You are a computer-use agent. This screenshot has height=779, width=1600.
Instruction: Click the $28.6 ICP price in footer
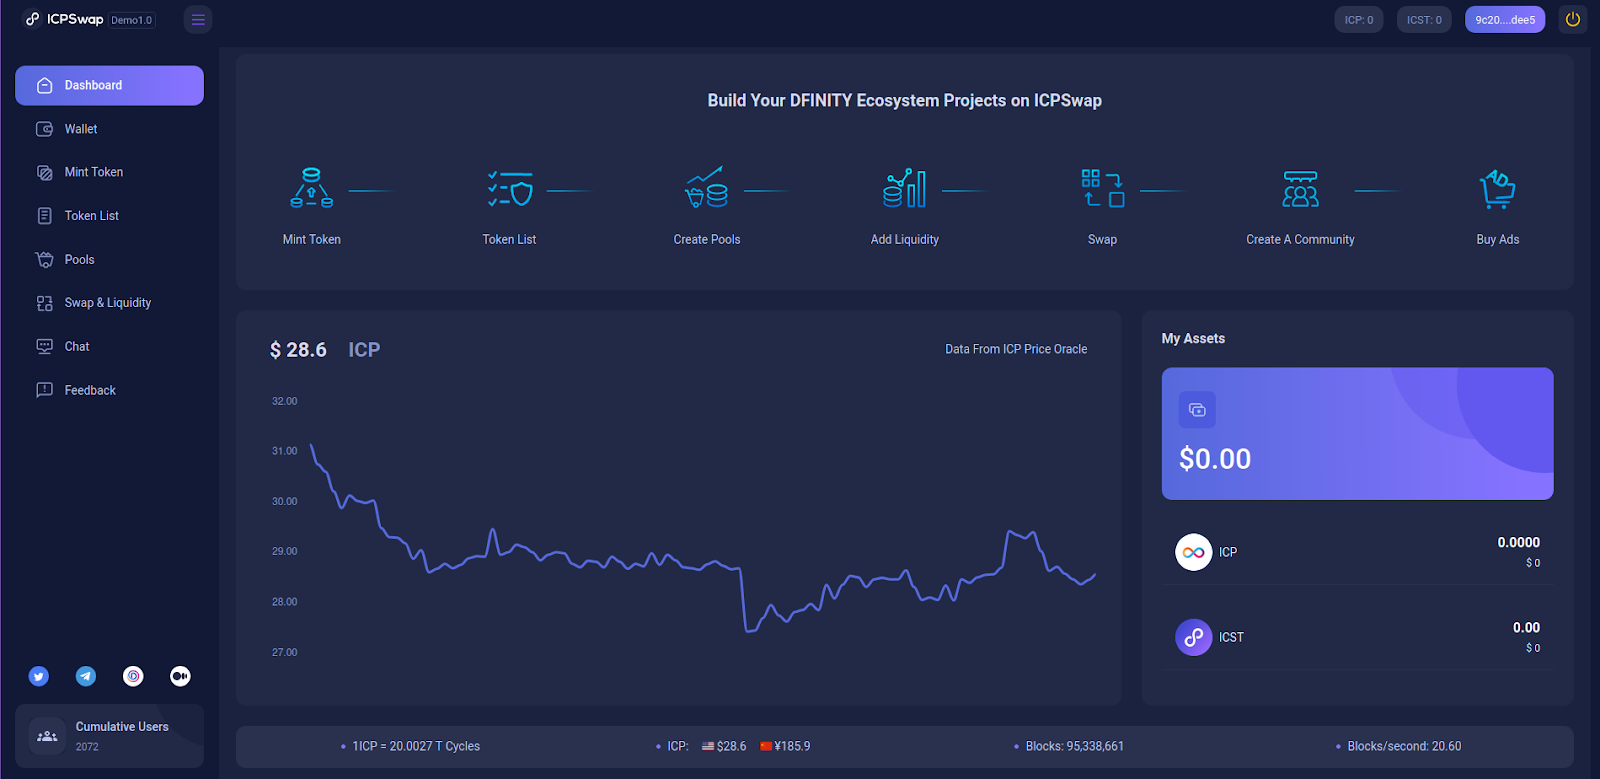[x=731, y=747]
